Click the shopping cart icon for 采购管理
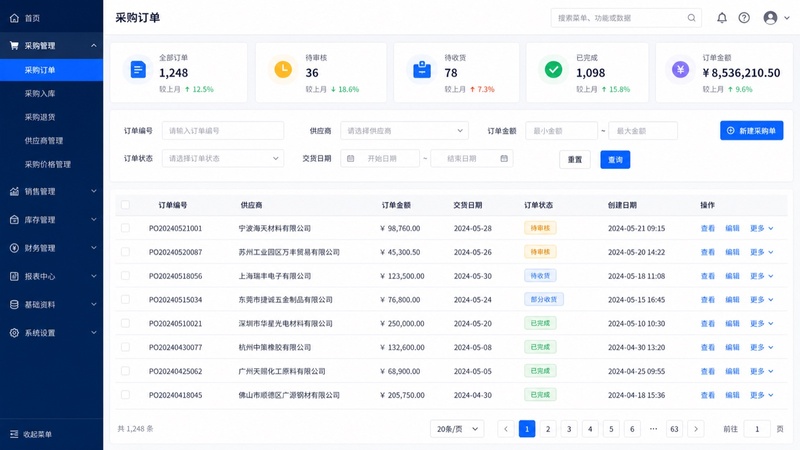Viewport: 800px width, 450px height. pos(14,46)
